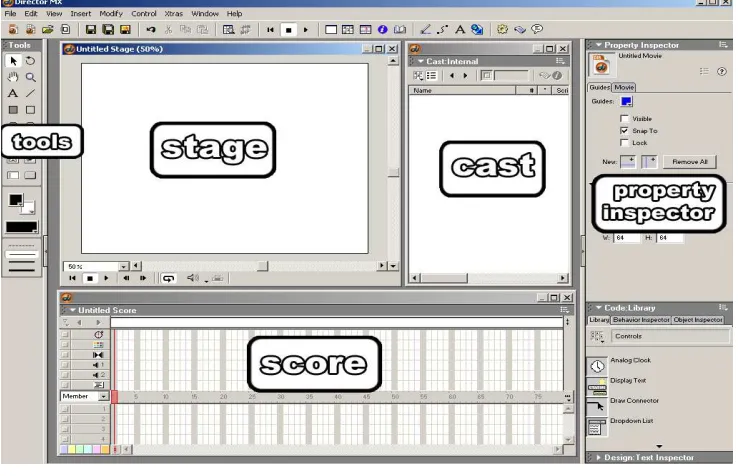Toggle the sound channel 1 mute button
This screenshot has width=738, height=476.
click(x=65, y=365)
